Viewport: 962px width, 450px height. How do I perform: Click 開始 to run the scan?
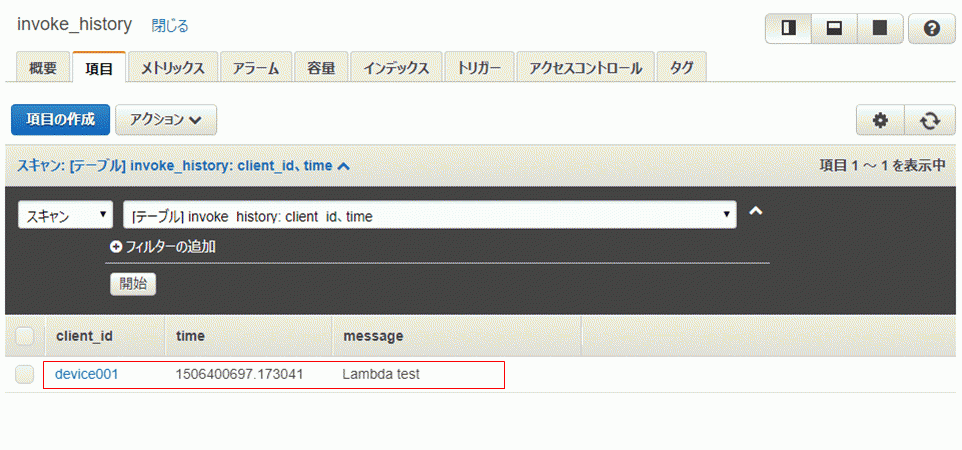coord(133,284)
